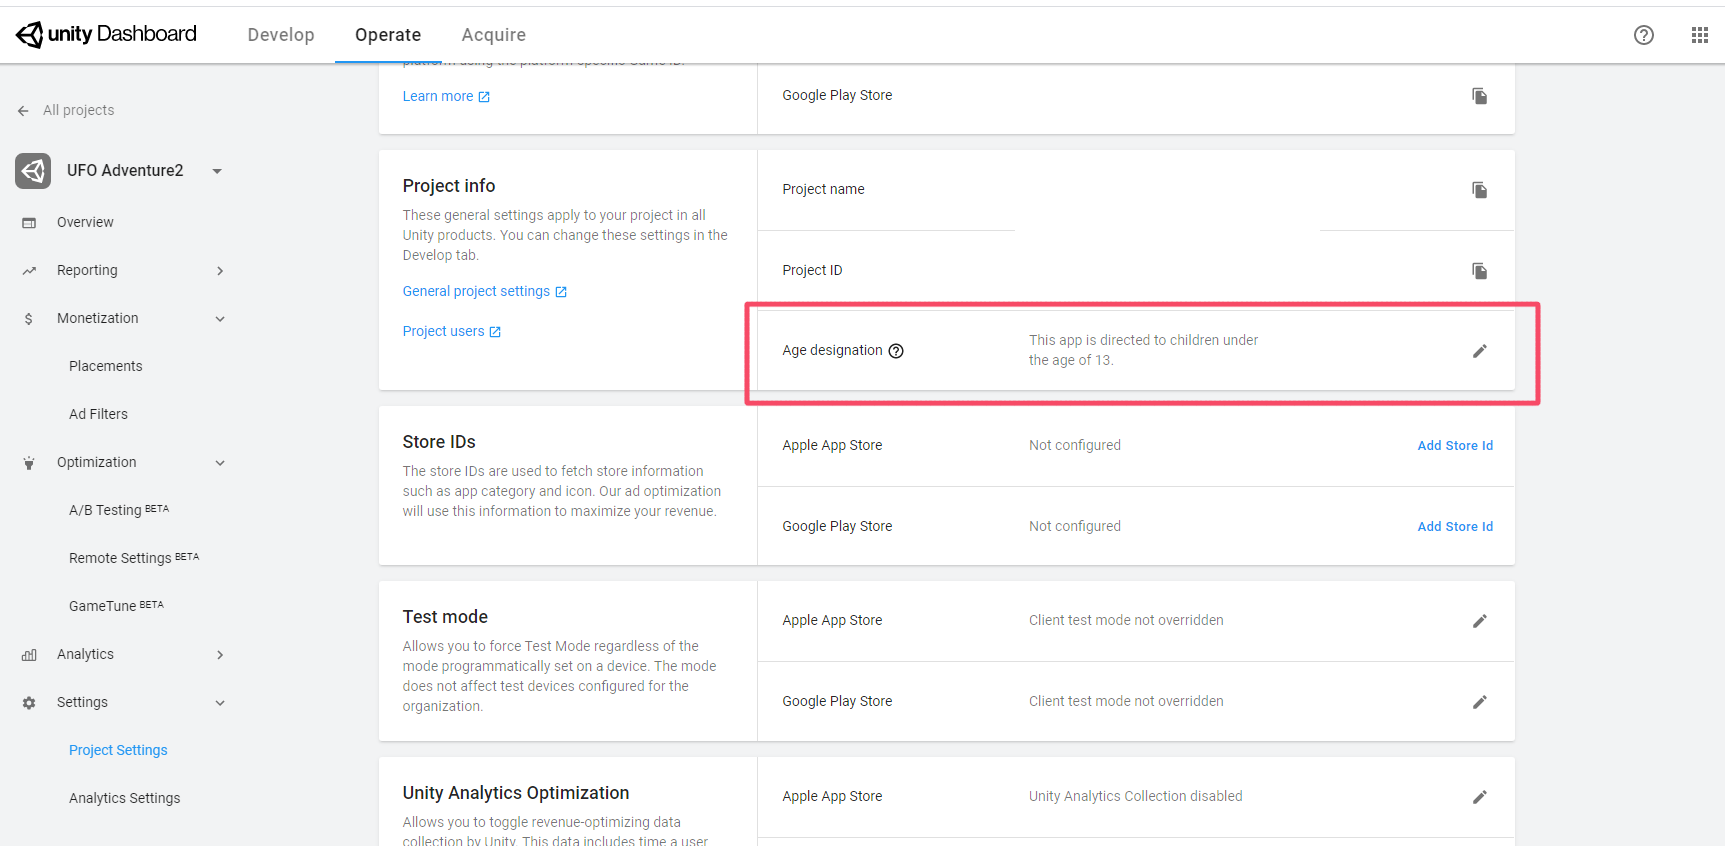
Task: Edit Google Play Store test mode
Action: [1480, 702]
